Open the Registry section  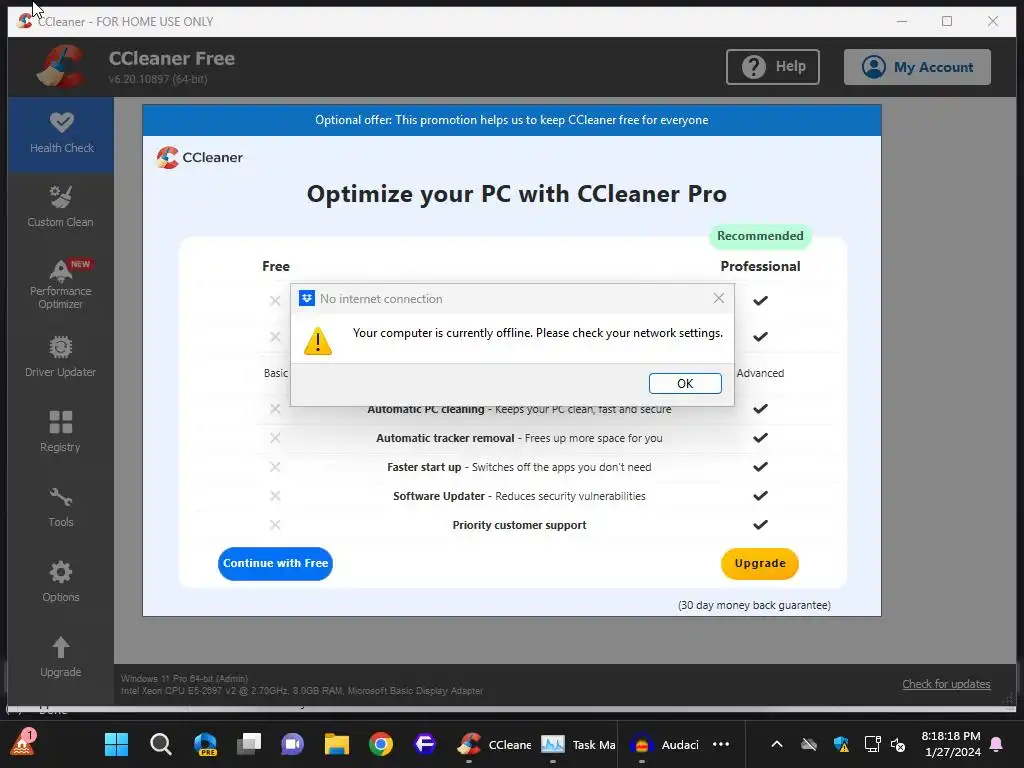point(61,432)
